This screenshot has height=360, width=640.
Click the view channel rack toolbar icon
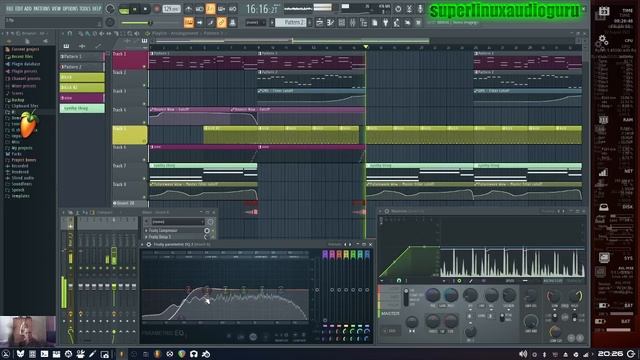pyautogui.click(x=341, y=23)
